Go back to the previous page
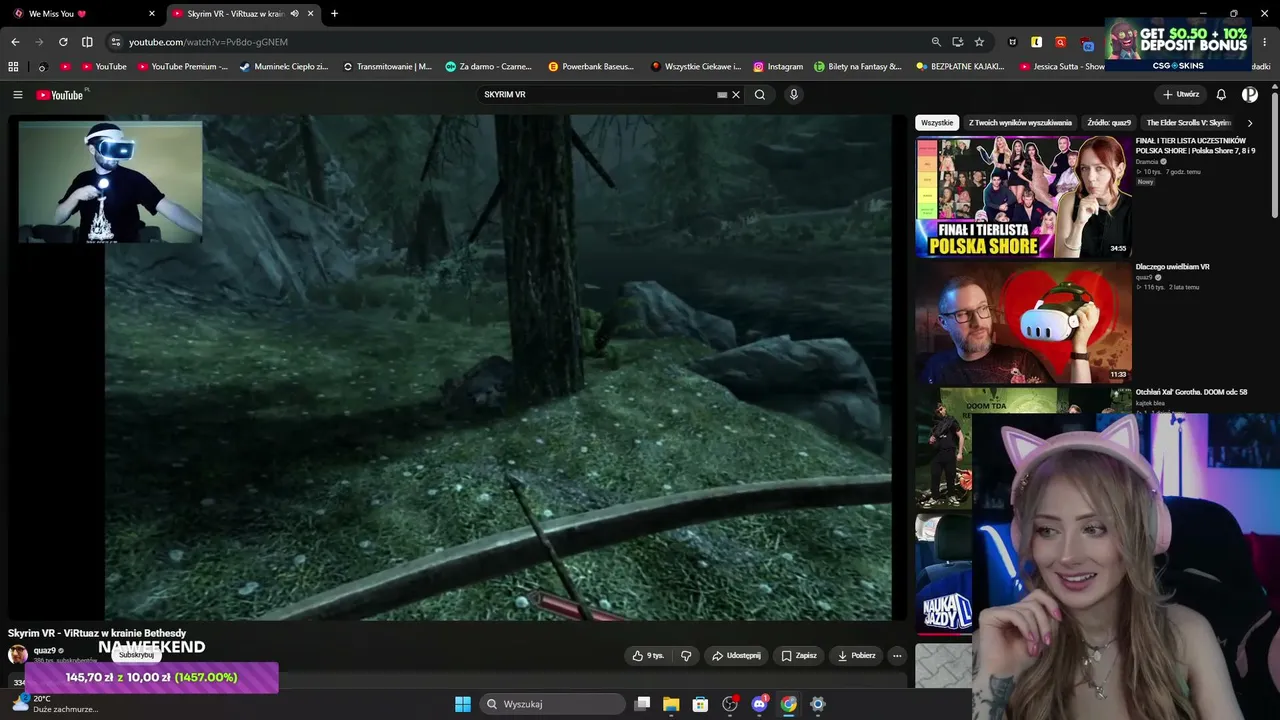This screenshot has width=1280, height=720. pos(15,42)
